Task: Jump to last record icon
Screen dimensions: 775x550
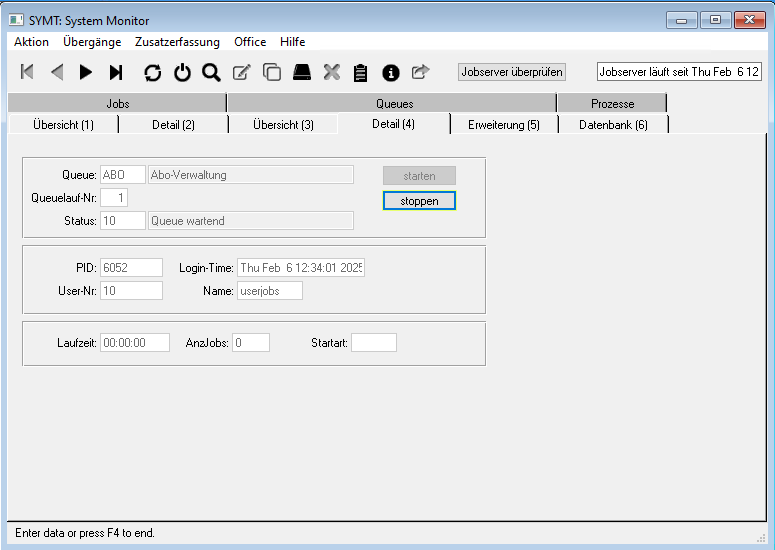Action: pos(116,72)
